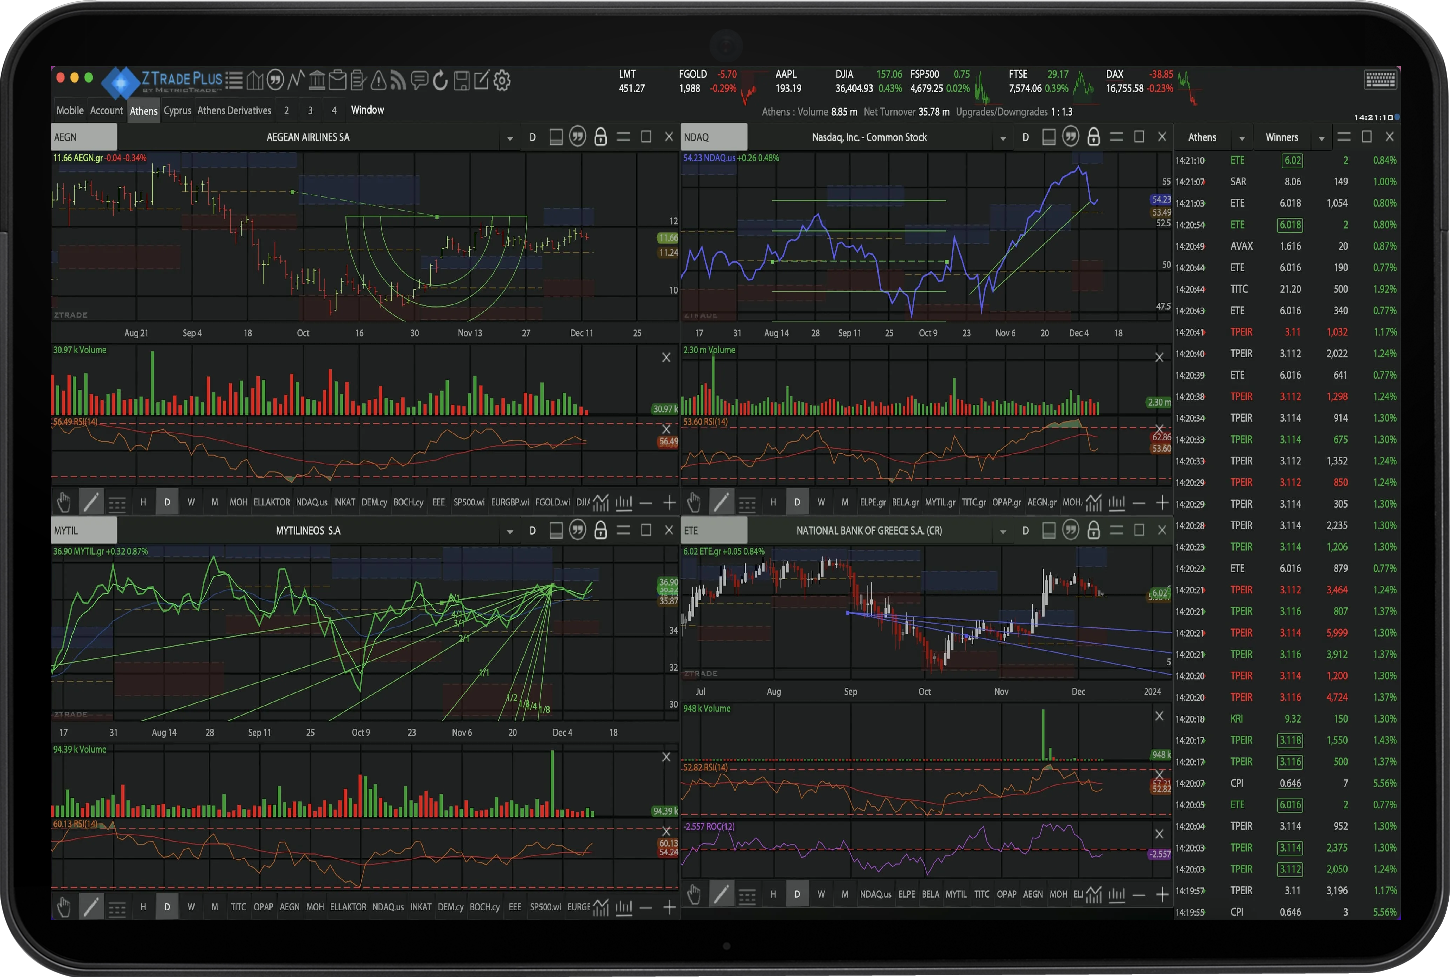Viewport: 1451px width, 977px height.
Task: Open the ticker panel menu lines icon
Action: coord(1344,137)
